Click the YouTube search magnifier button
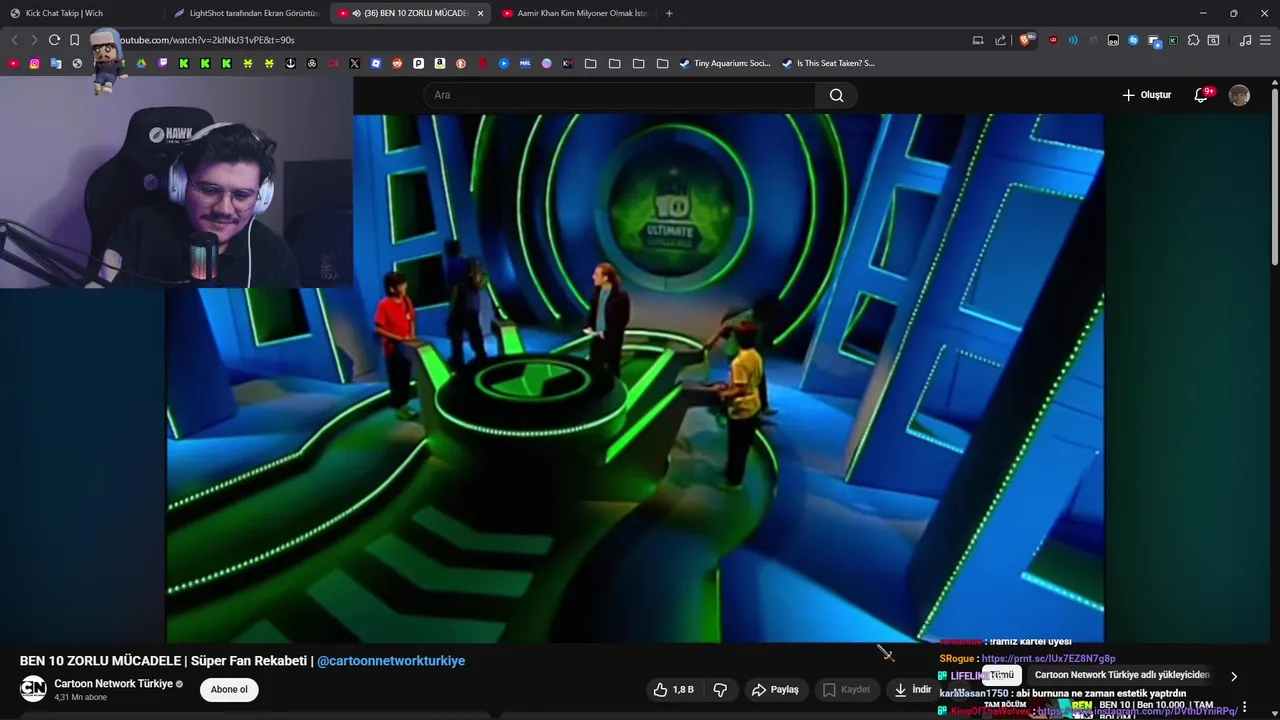This screenshot has width=1280, height=720. 837,95
